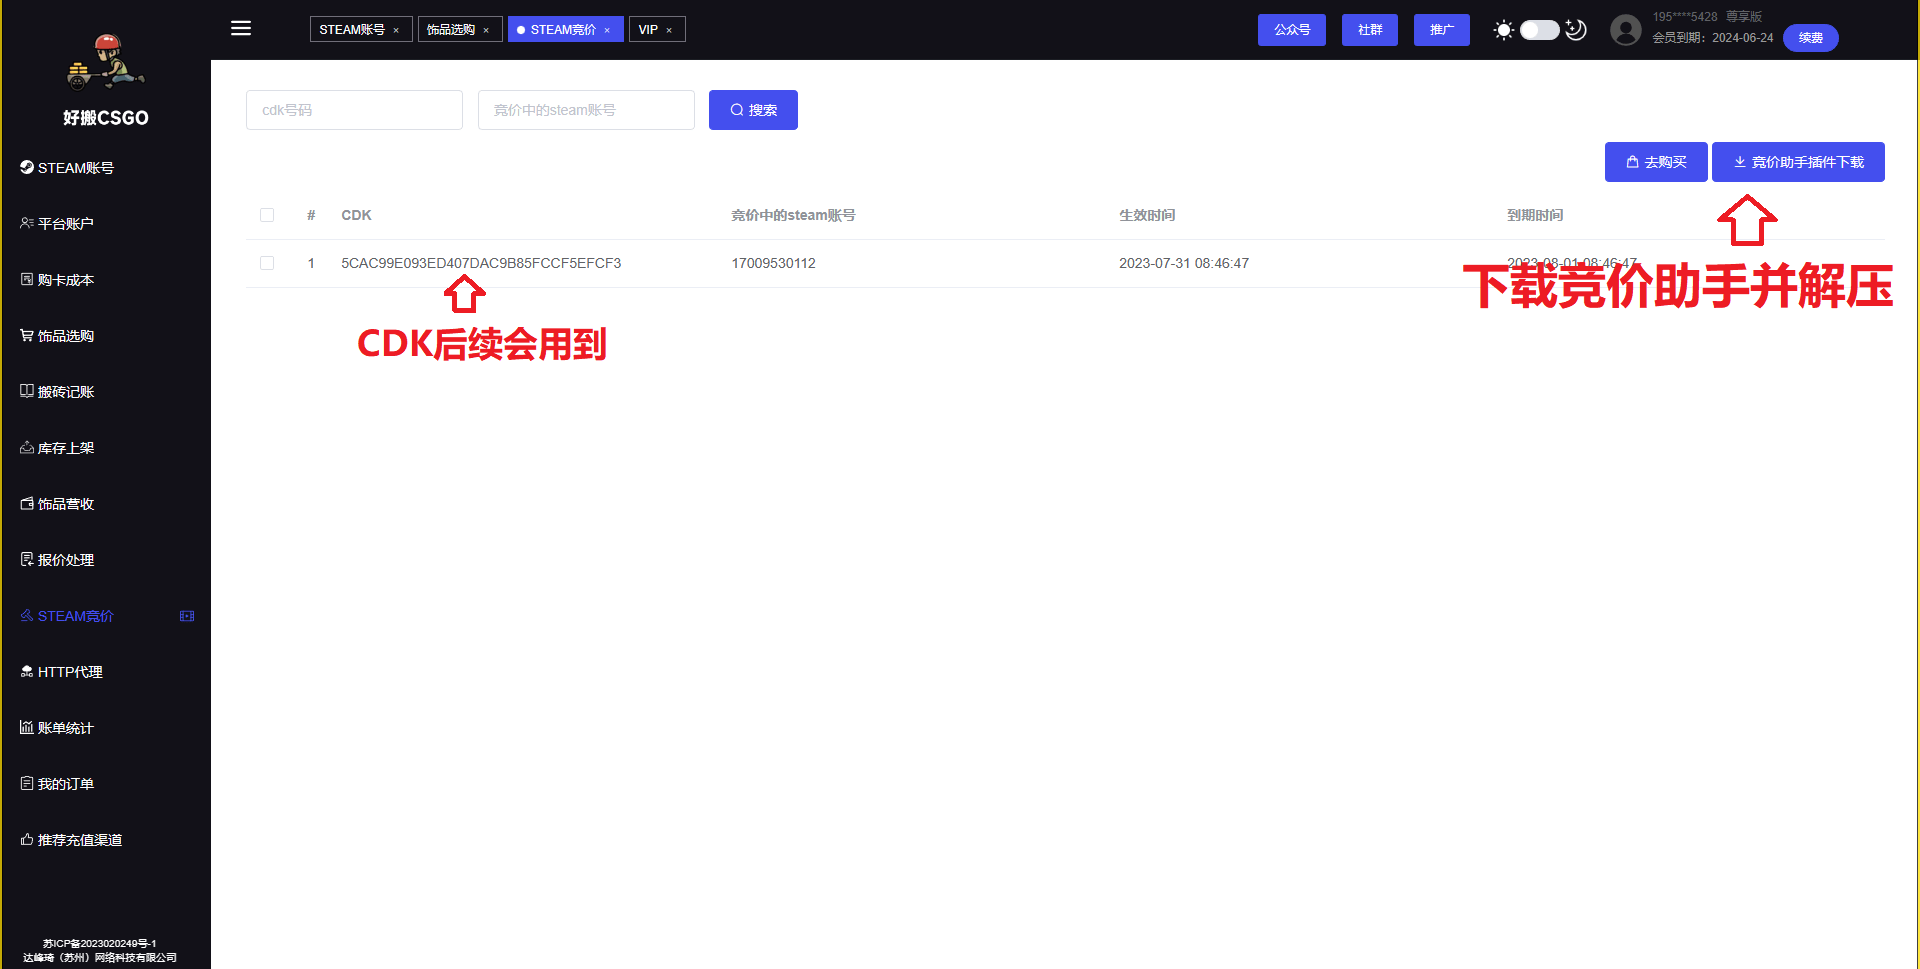Open 我的订单 in sidebar

[105, 784]
